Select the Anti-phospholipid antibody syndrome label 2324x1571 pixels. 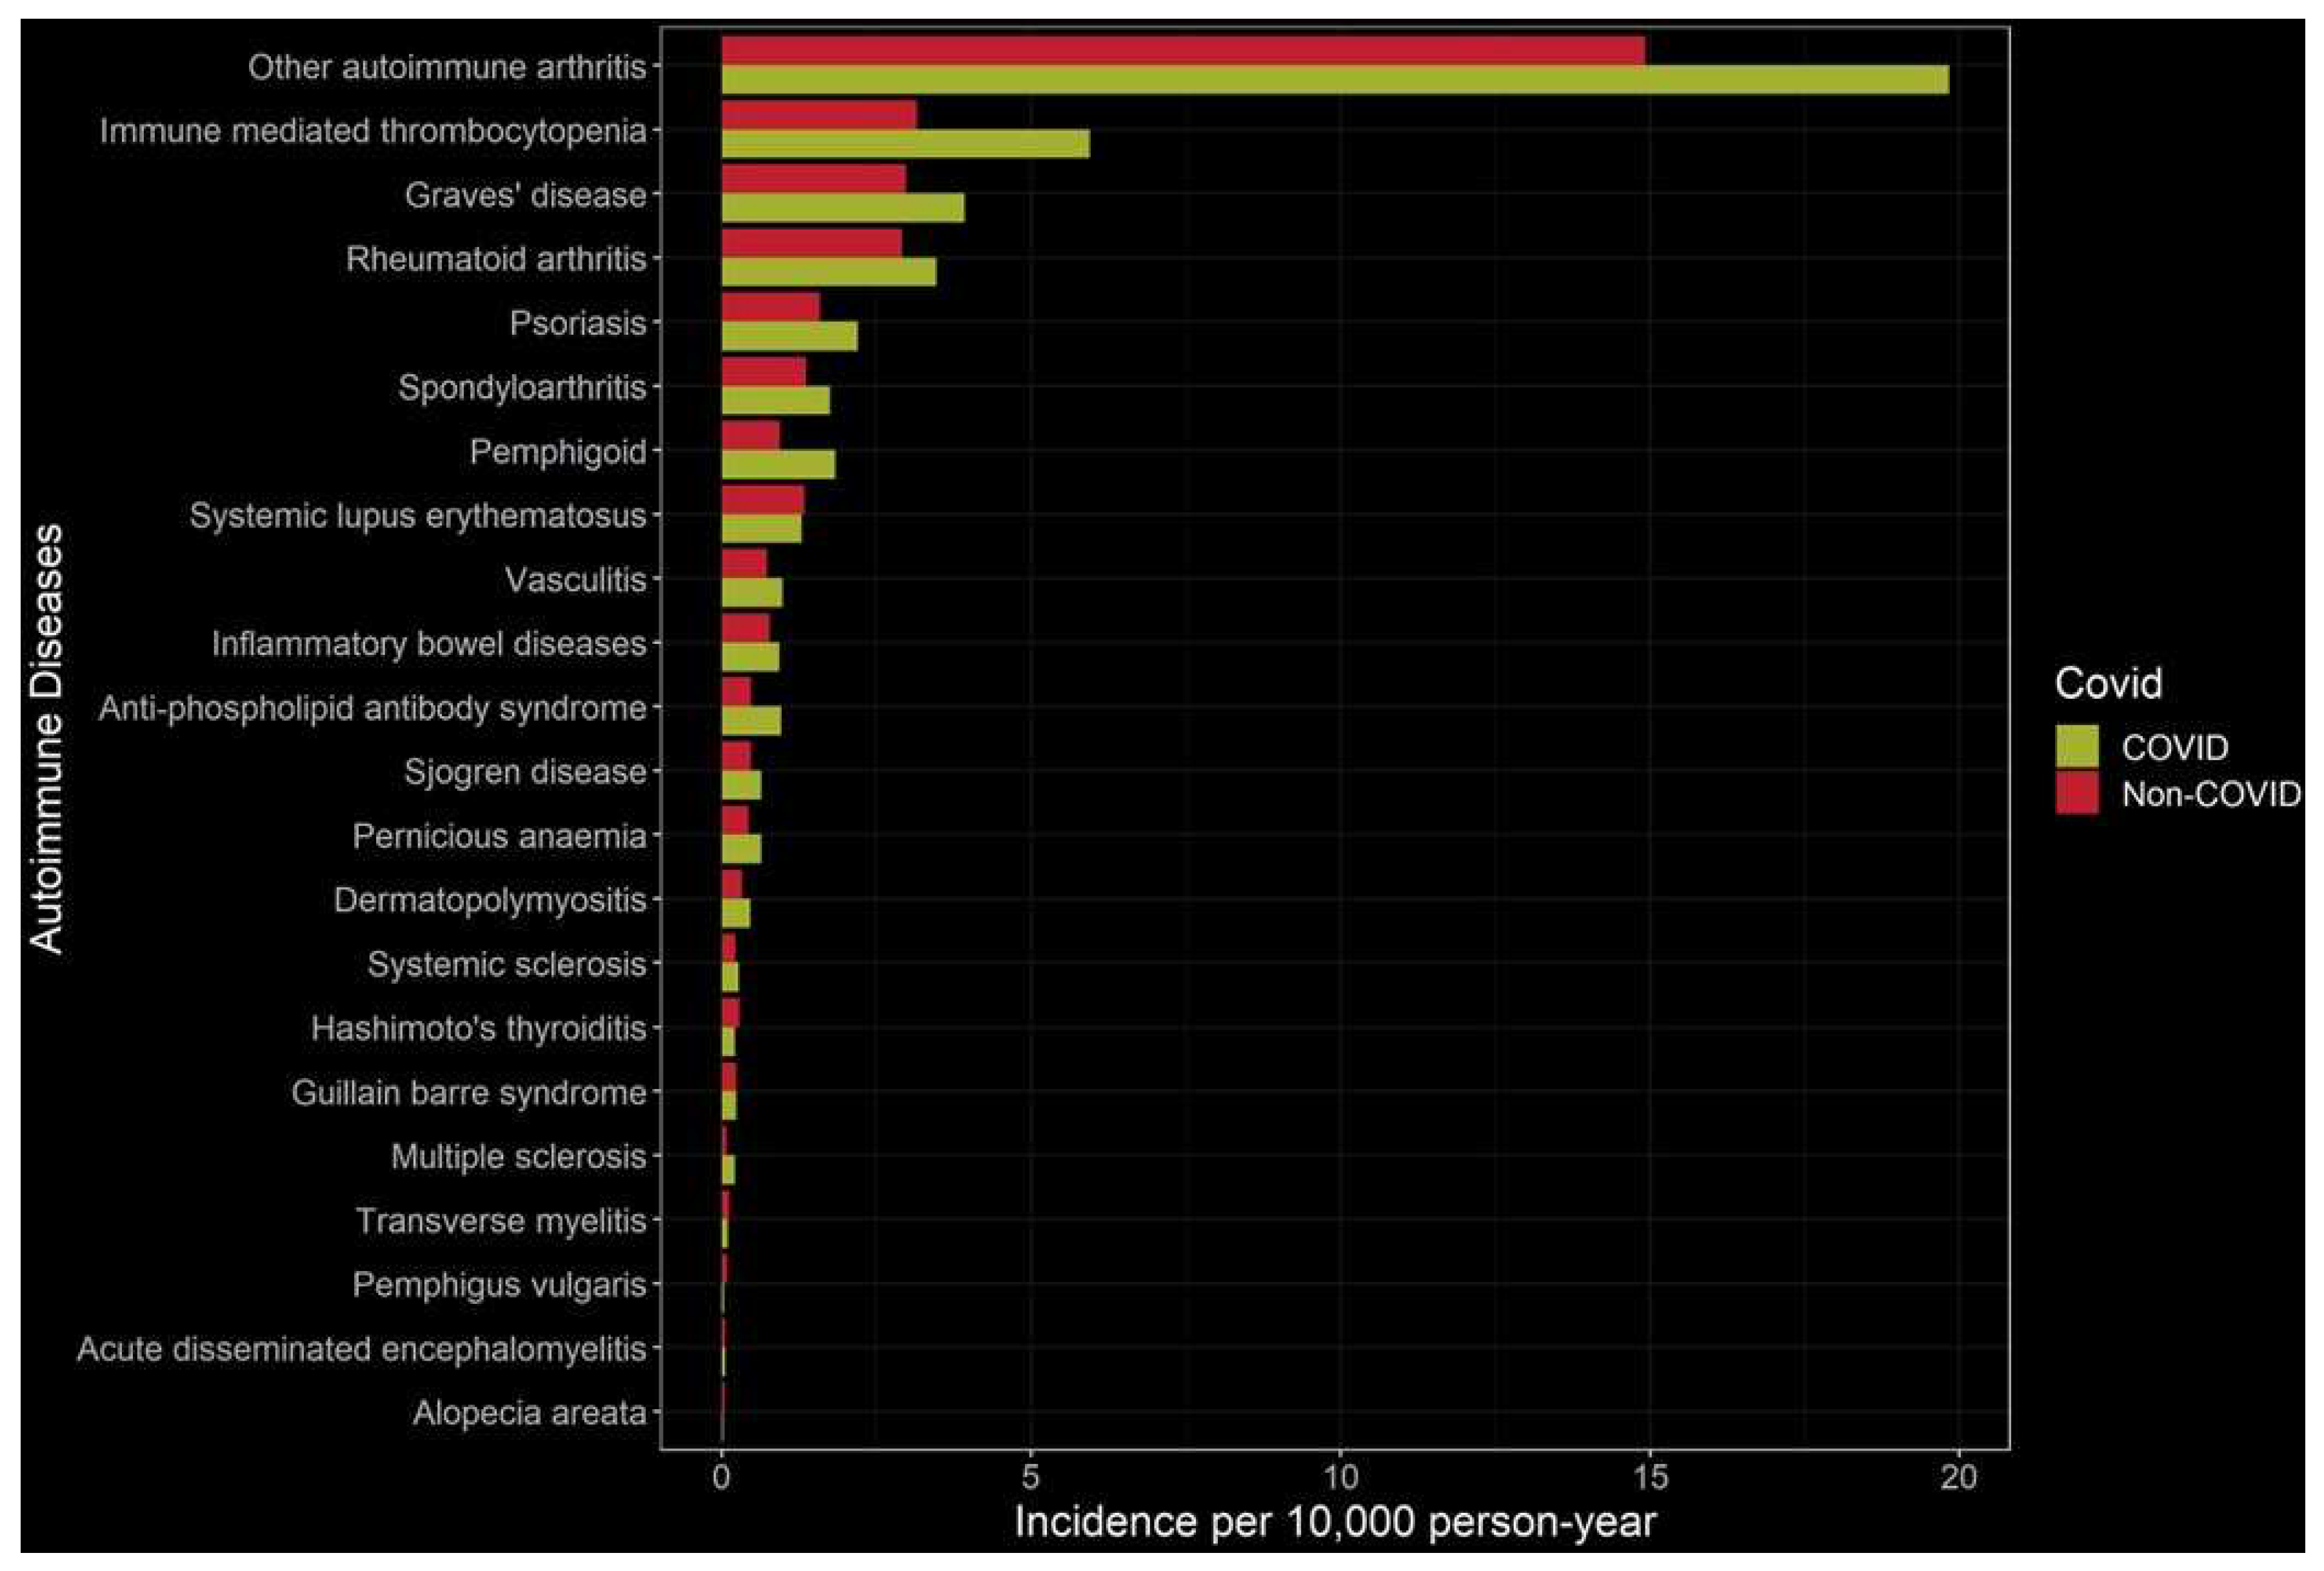click(372, 708)
